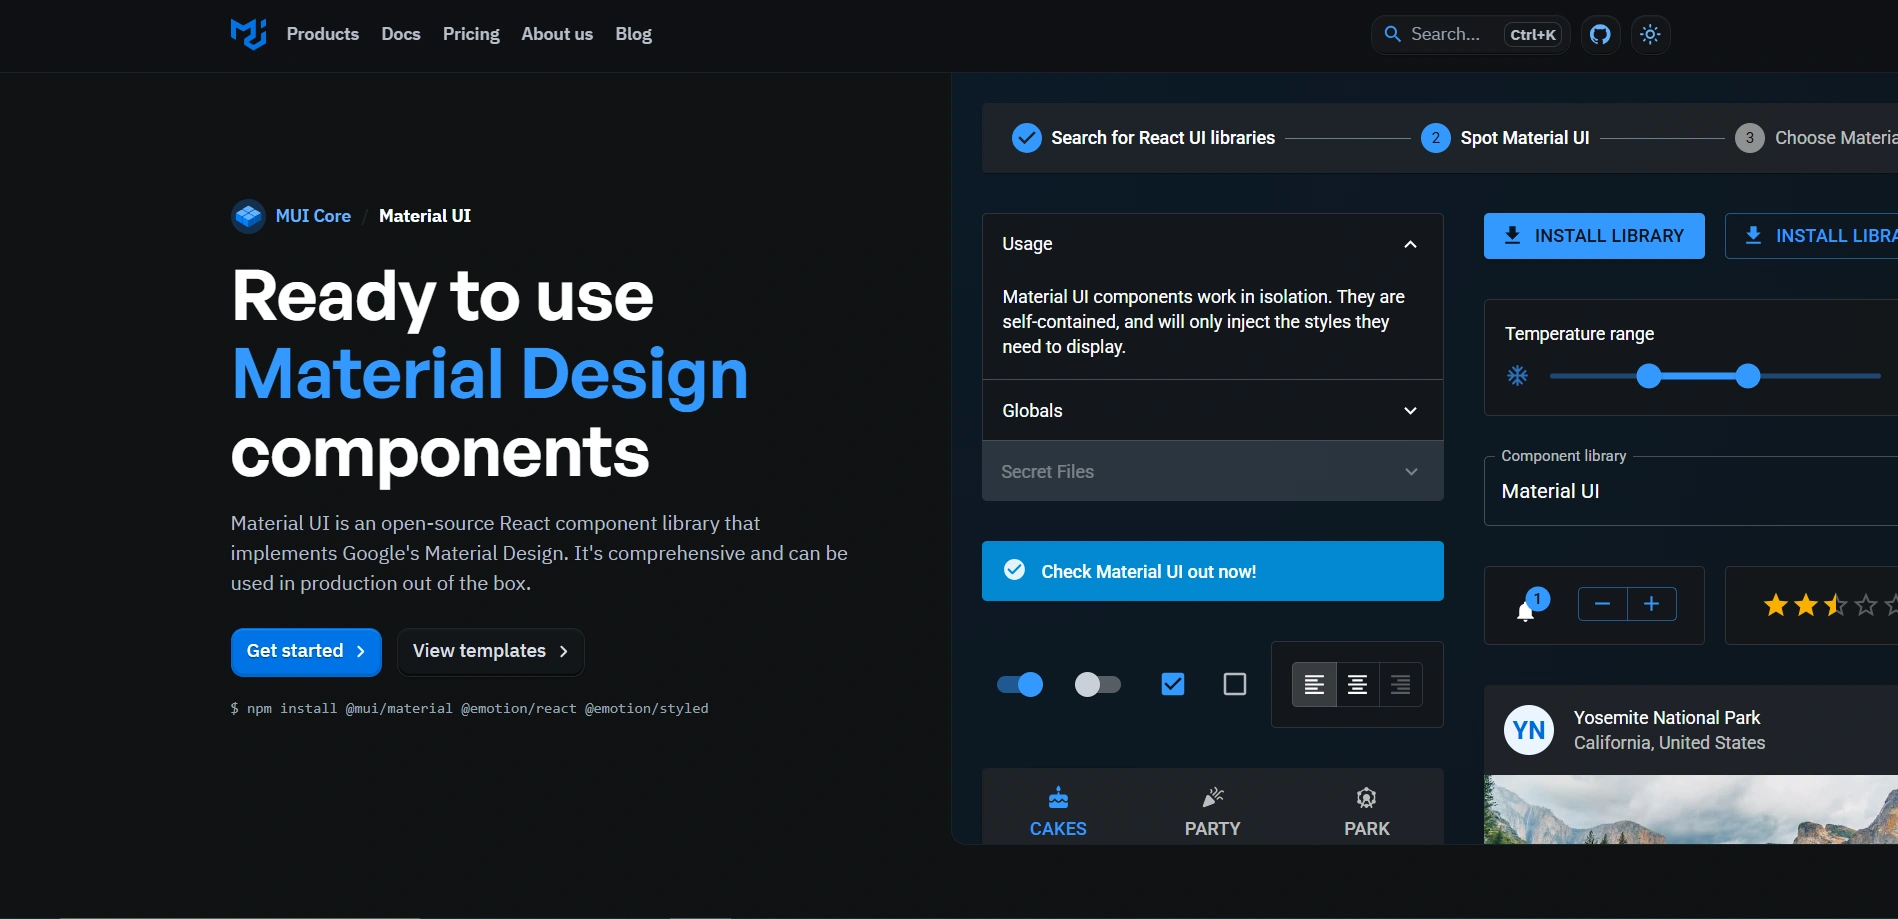
Task: Choose left text alignment
Action: coord(1314,685)
